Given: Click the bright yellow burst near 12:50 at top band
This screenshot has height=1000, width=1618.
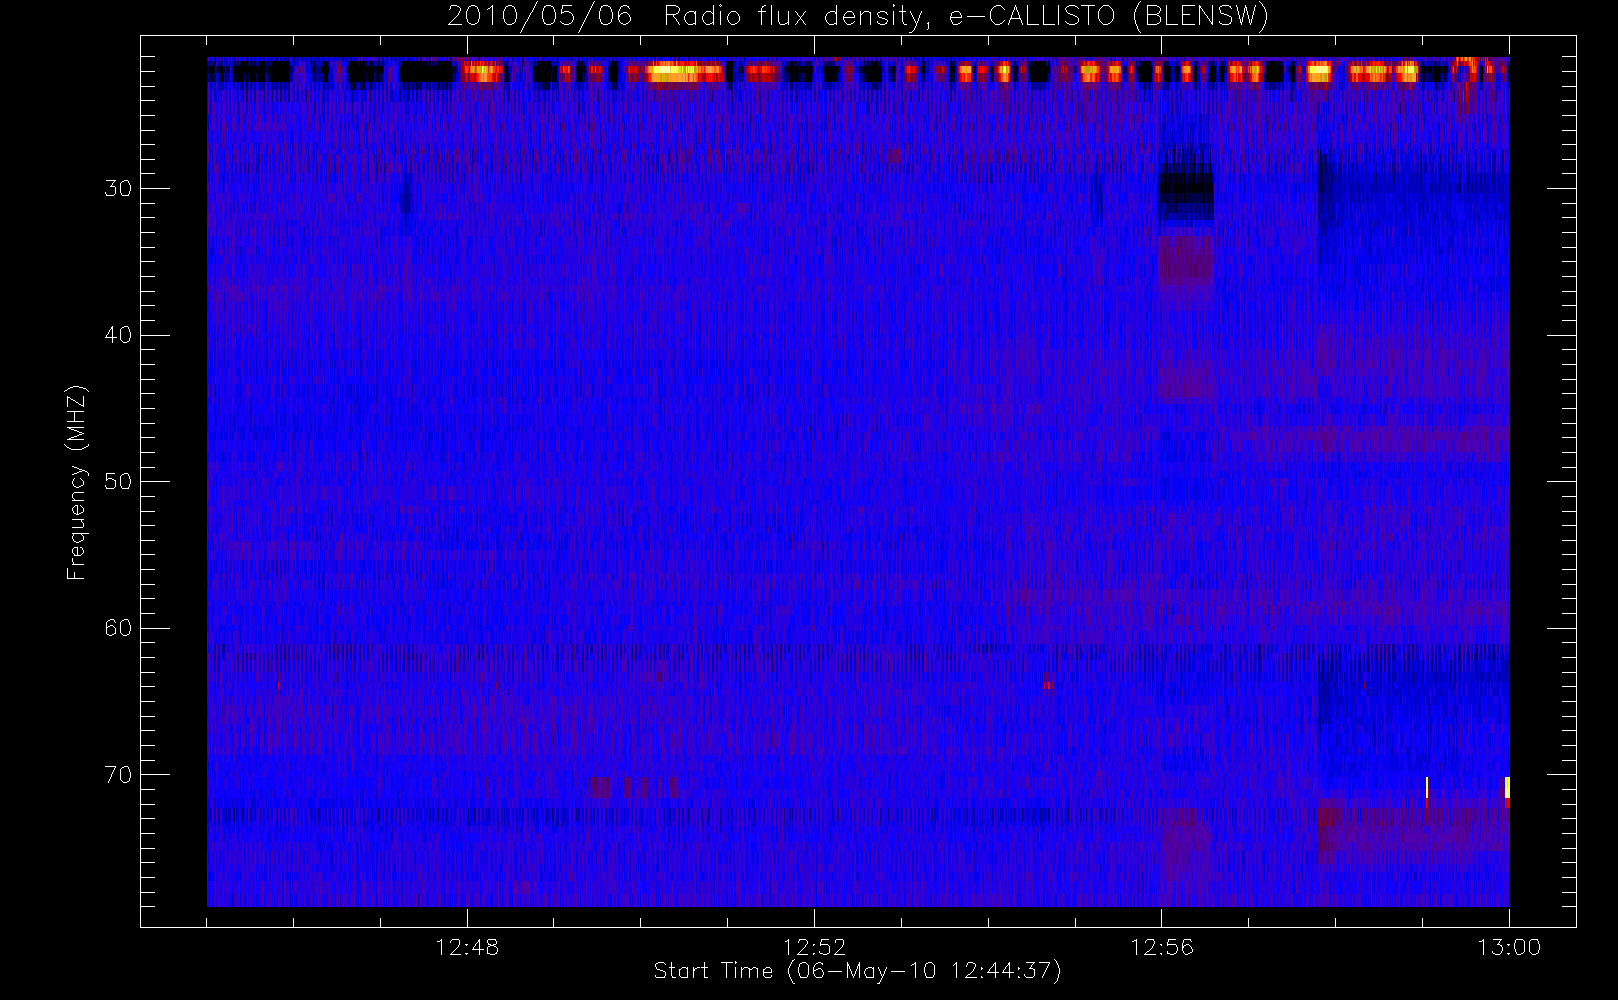Looking at the screenshot, I should [684, 72].
